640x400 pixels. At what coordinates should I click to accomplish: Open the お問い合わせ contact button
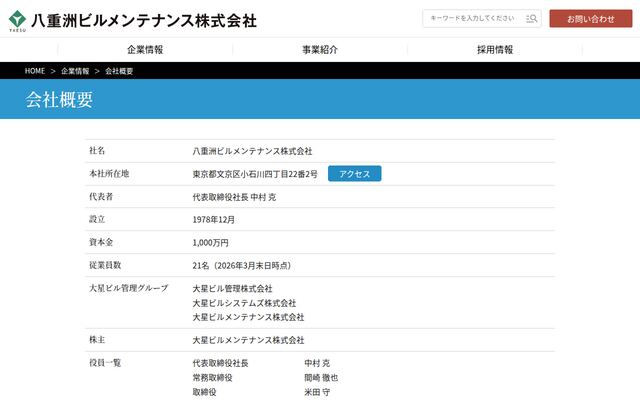(591, 19)
